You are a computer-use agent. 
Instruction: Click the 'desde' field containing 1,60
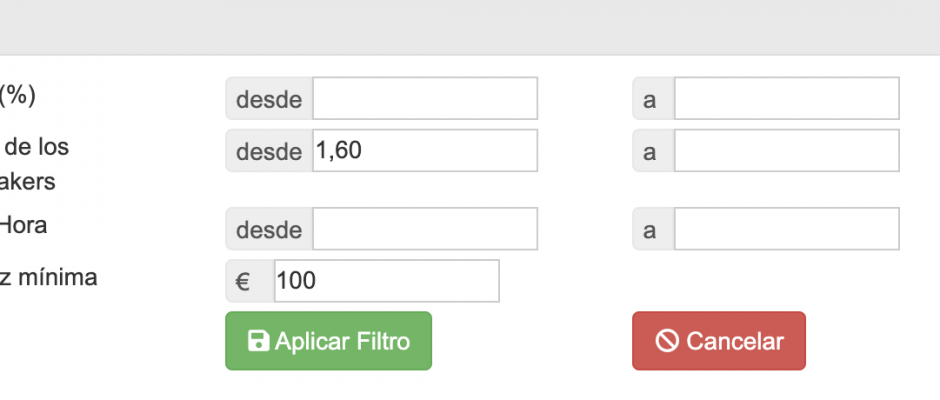tap(425, 151)
